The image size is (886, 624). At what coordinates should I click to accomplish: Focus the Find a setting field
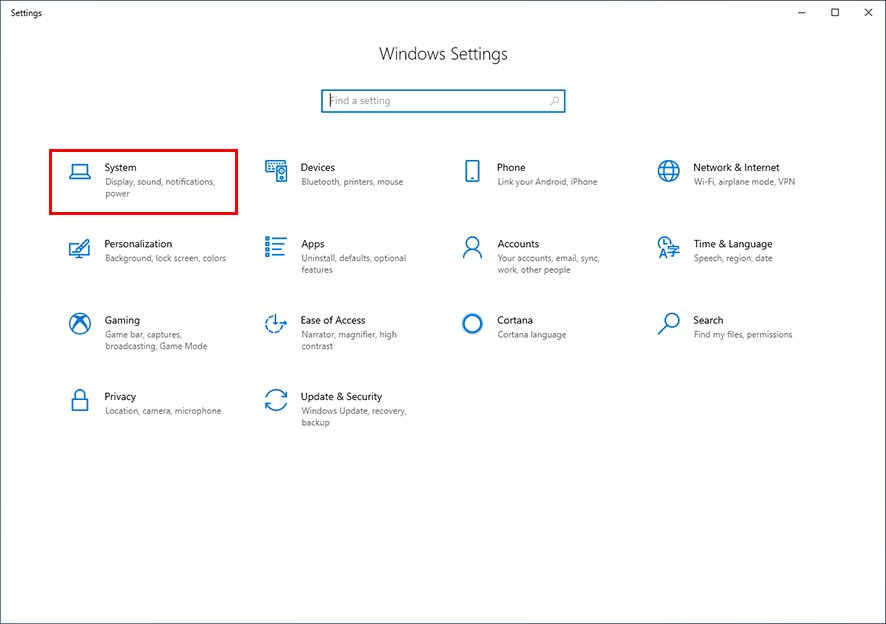coord(443,101)
